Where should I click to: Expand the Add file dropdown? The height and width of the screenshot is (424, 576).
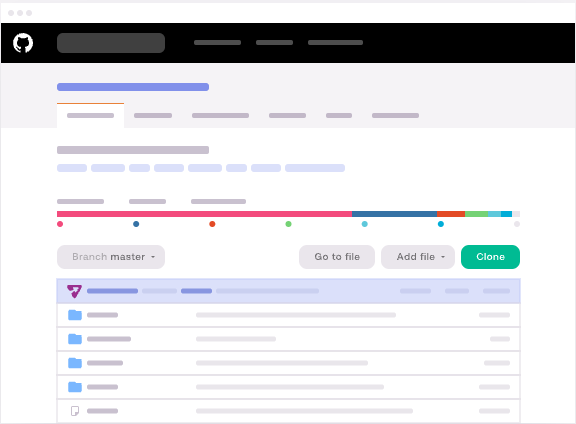[x=418, y=257]
